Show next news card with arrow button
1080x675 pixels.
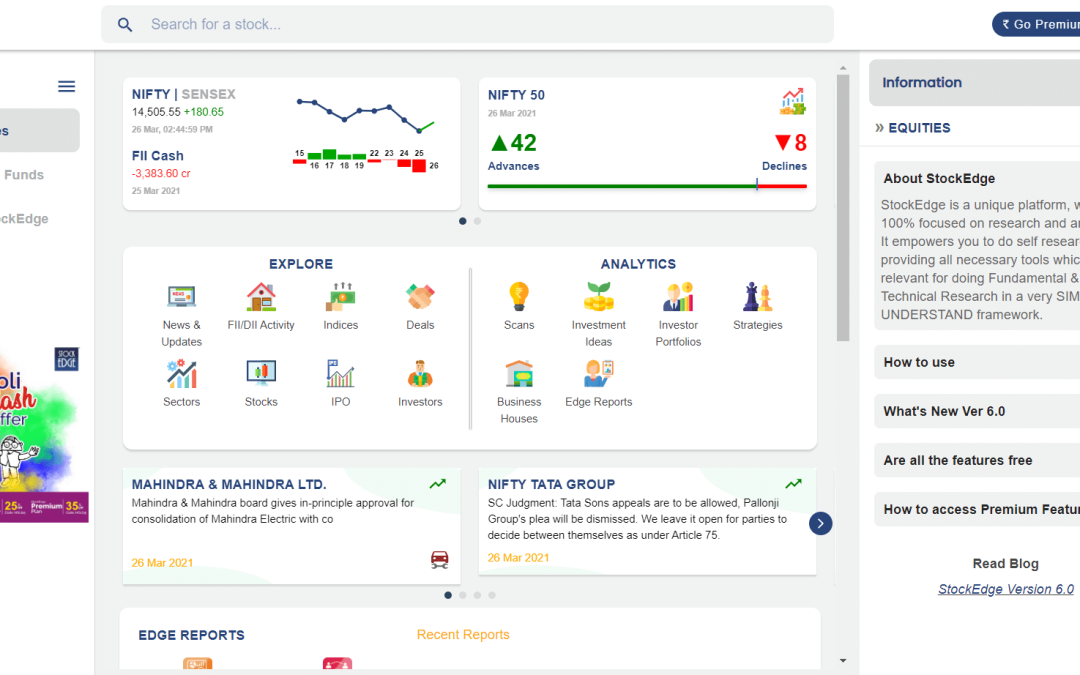[820, 523]
